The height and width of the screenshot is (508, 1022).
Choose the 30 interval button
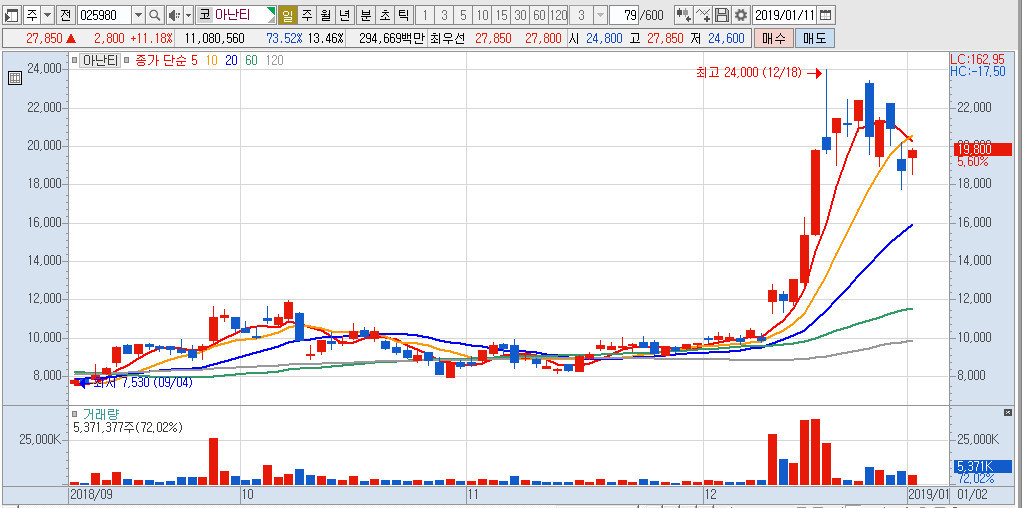[520, 14]
